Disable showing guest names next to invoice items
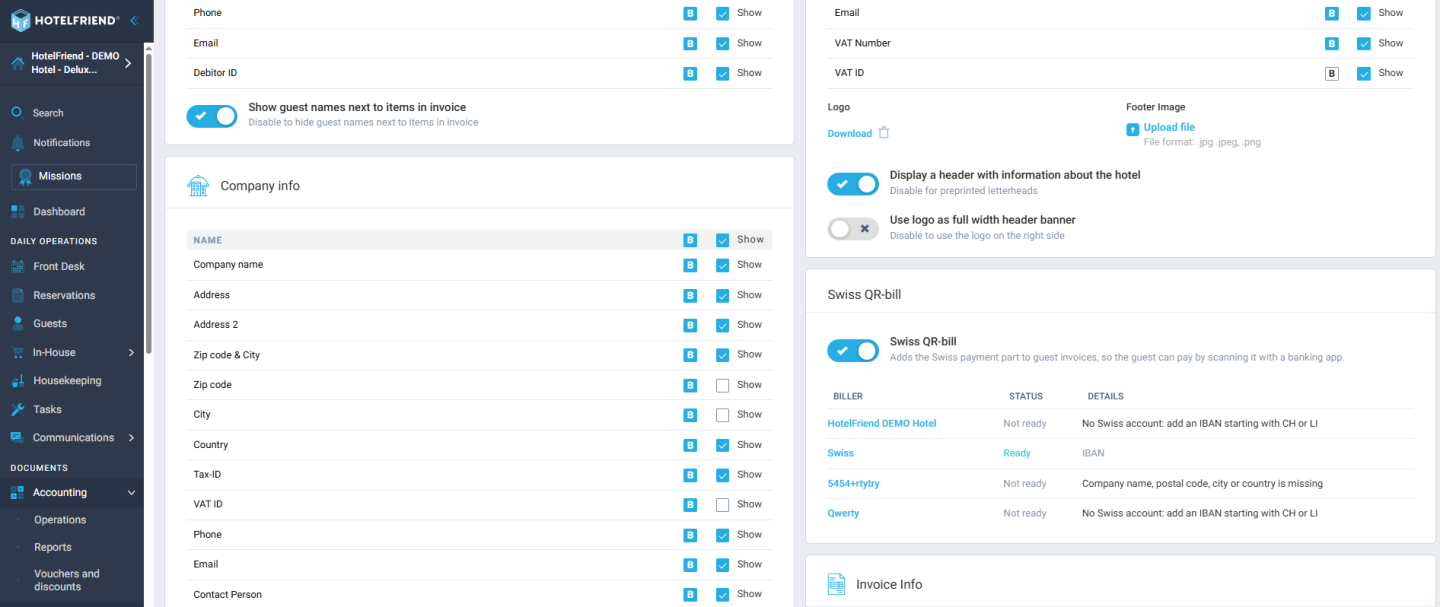 tap(212, 116)
